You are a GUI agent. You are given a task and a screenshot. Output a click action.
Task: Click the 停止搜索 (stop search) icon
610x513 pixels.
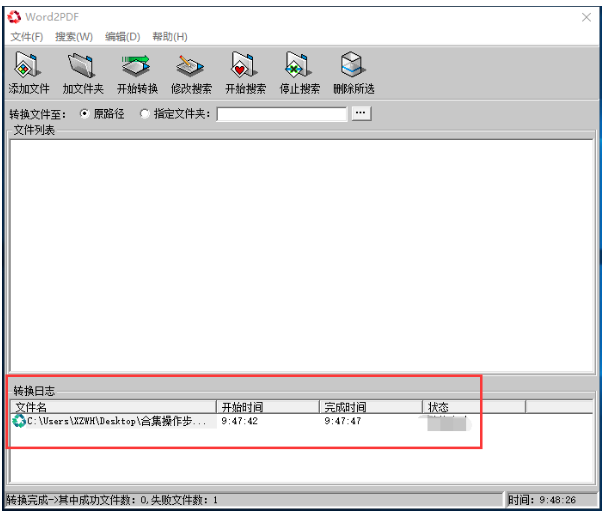[299, 73]
